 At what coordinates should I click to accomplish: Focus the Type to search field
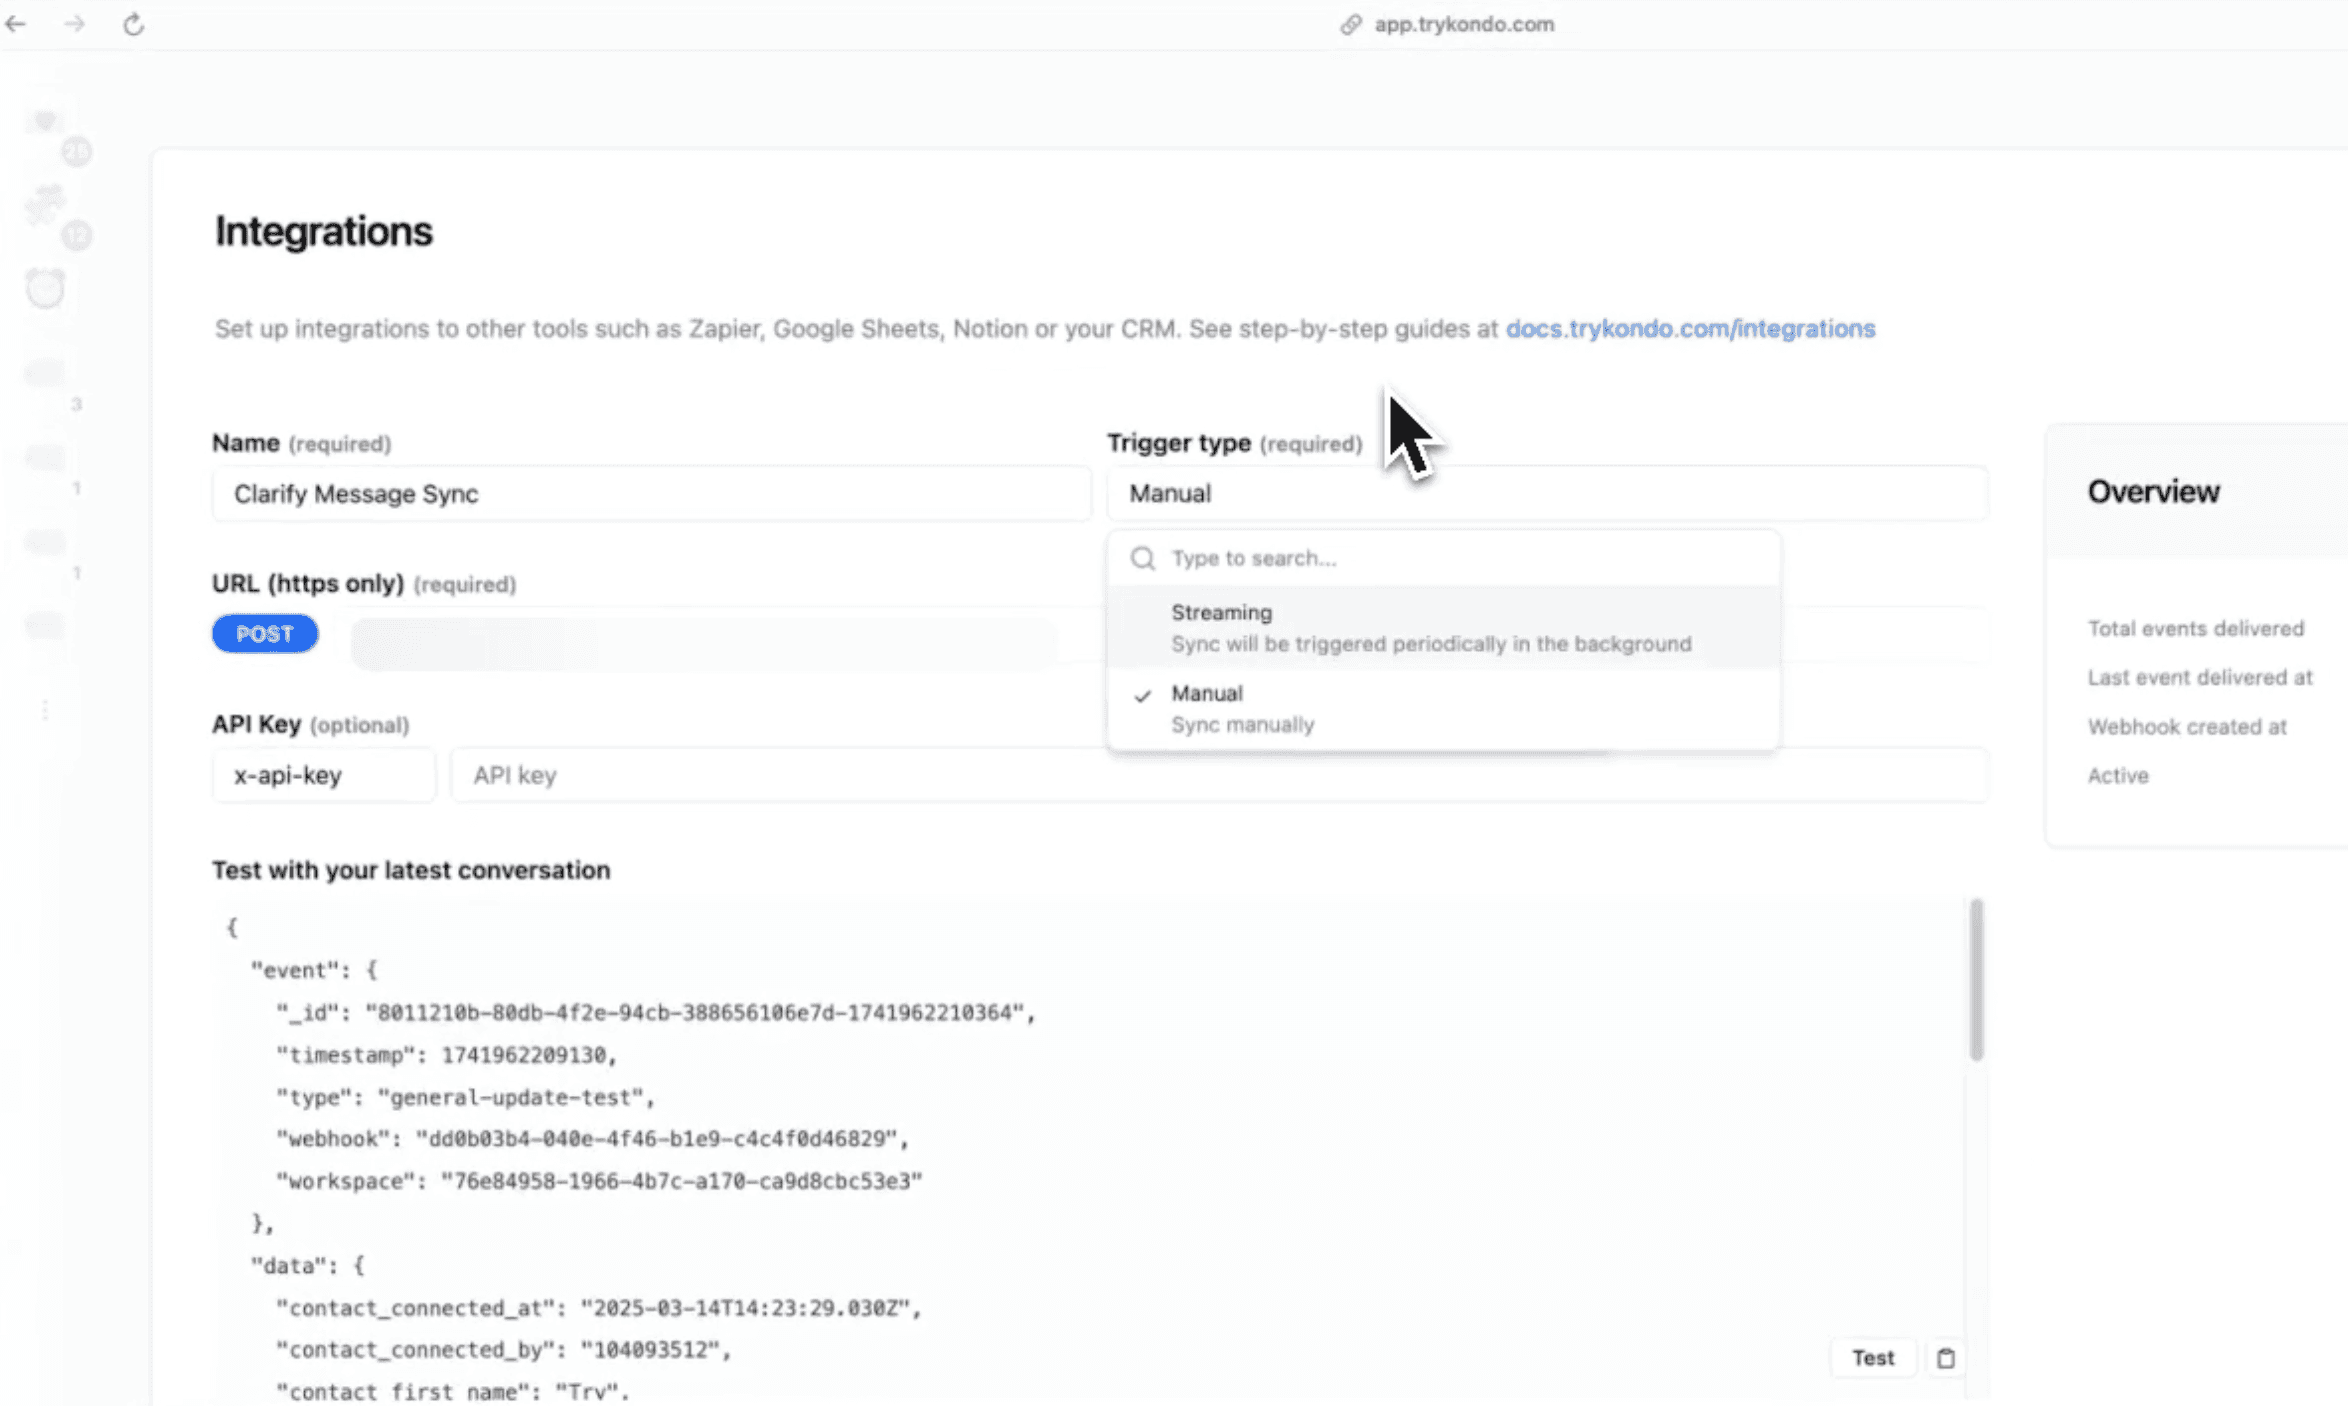pos(1460,558)
